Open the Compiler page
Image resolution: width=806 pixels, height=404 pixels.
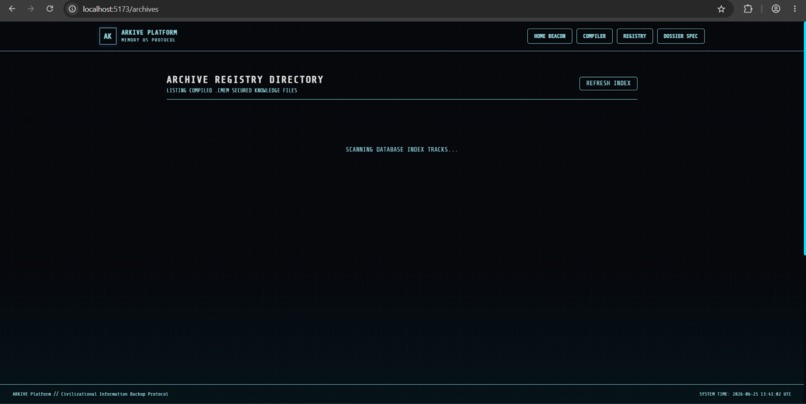pos(594,36)
